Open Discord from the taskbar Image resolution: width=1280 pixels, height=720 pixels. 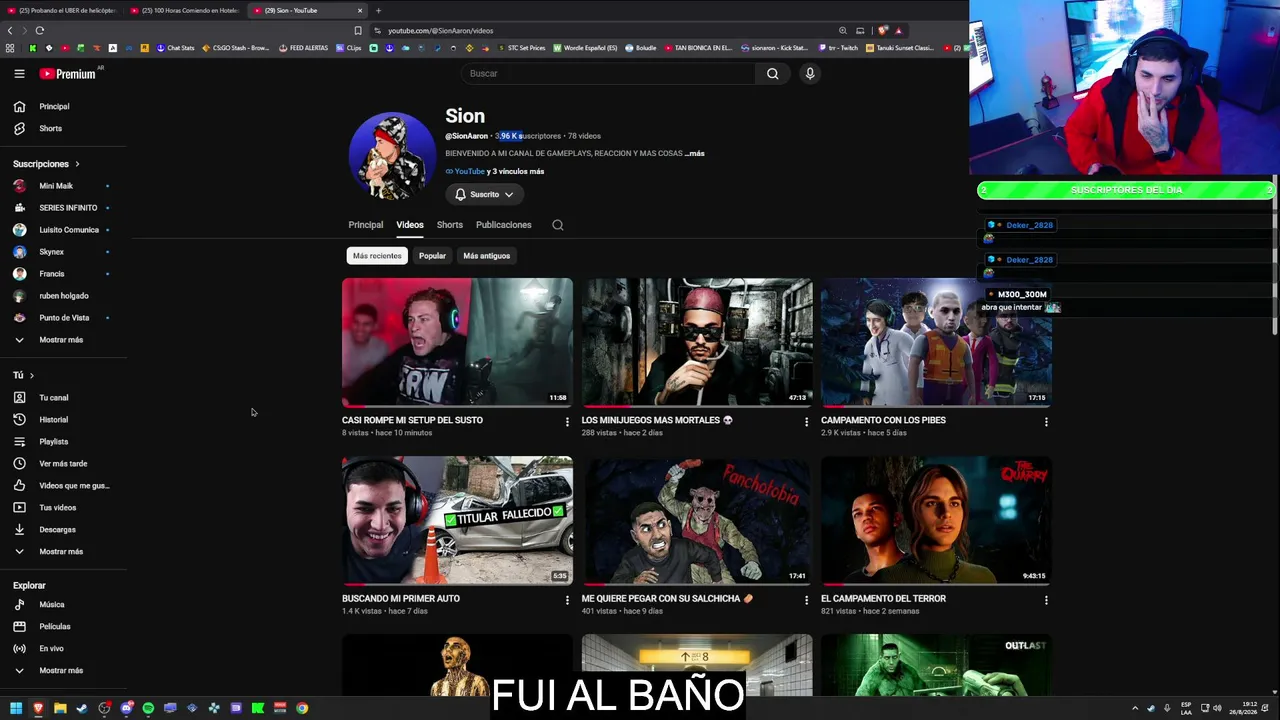click(x=126, y=708)
